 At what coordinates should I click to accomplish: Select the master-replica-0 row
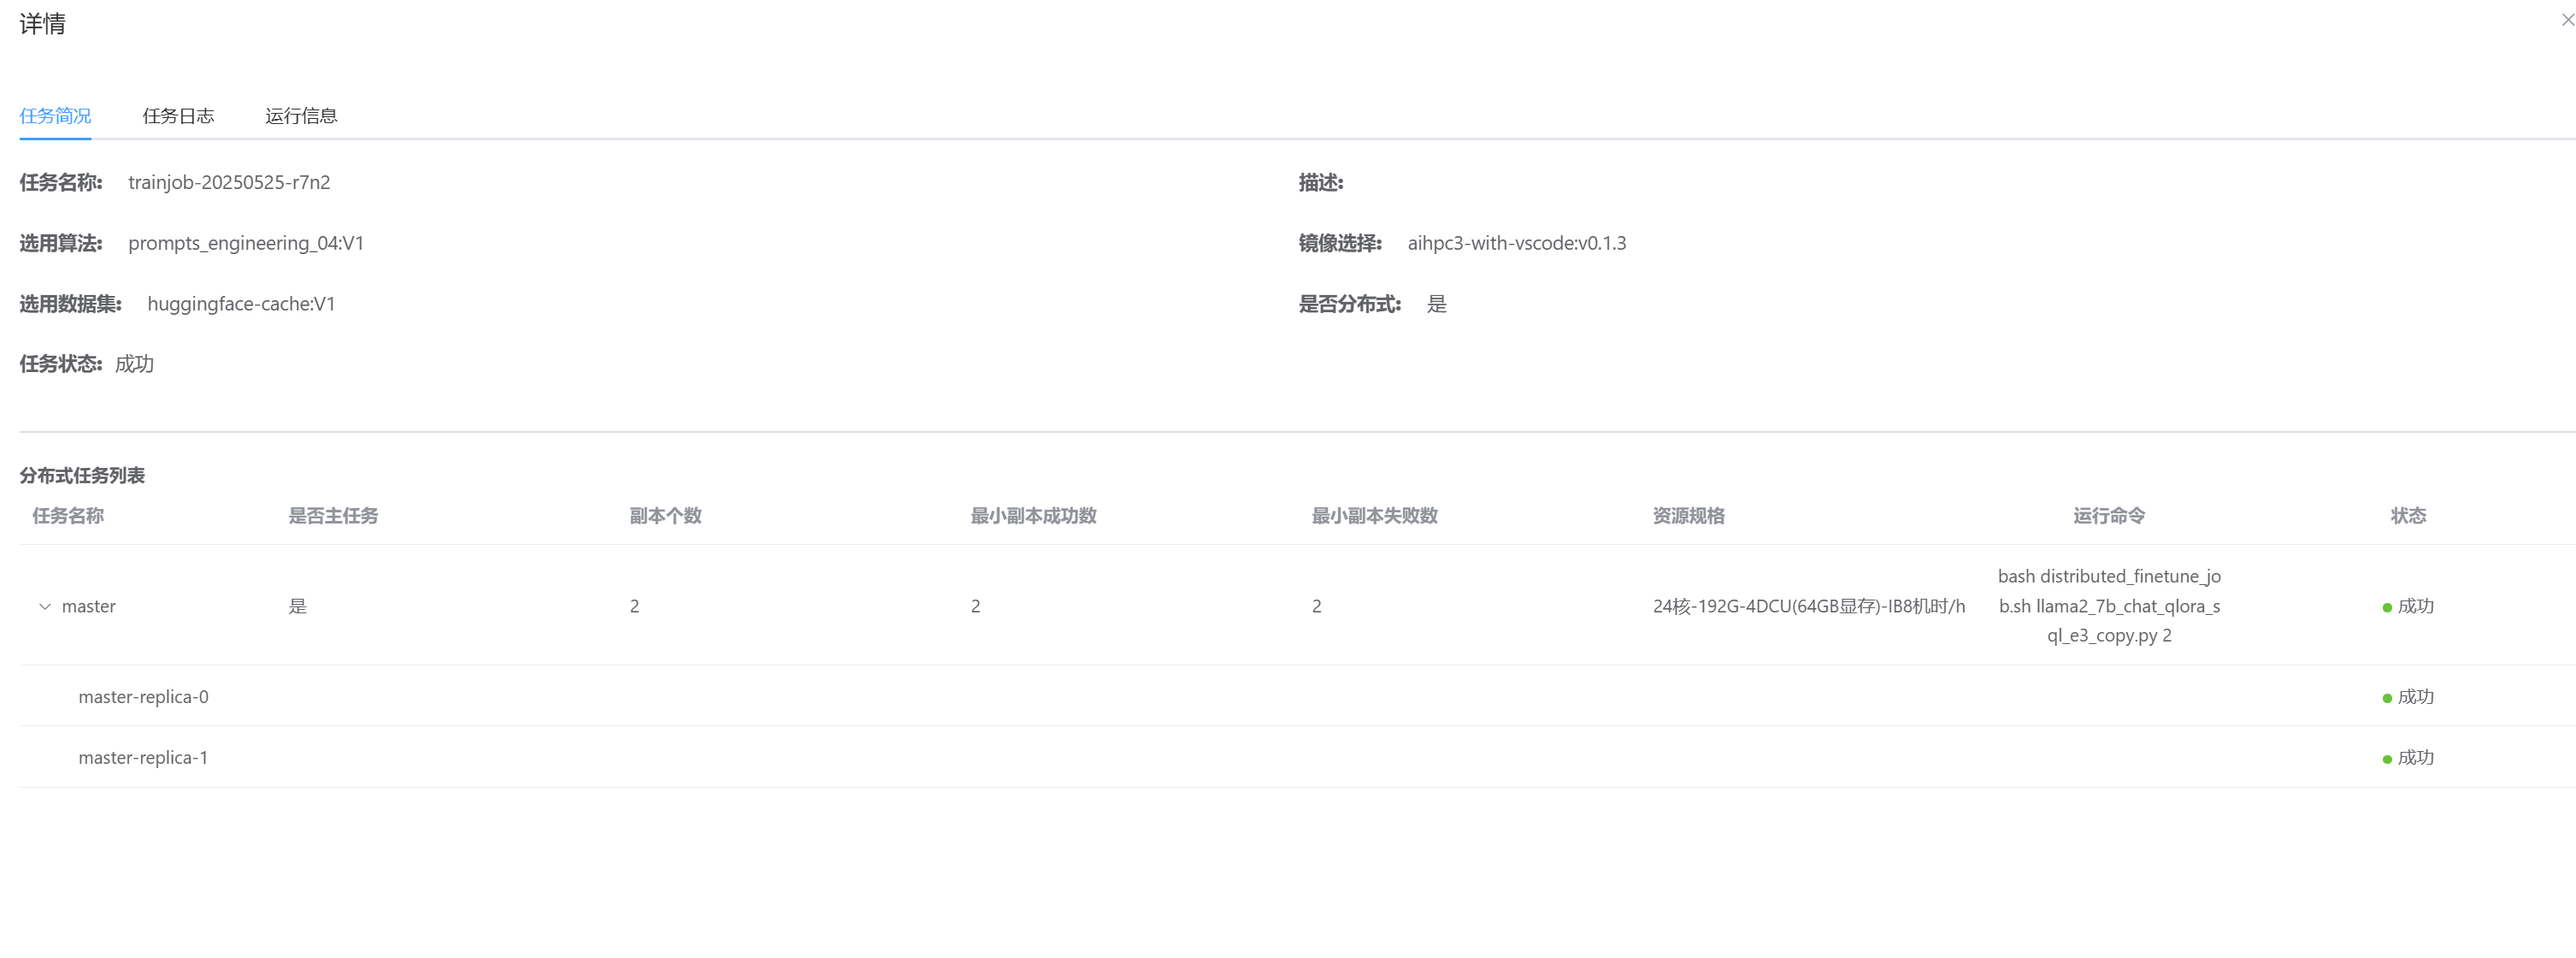(143, 697)
